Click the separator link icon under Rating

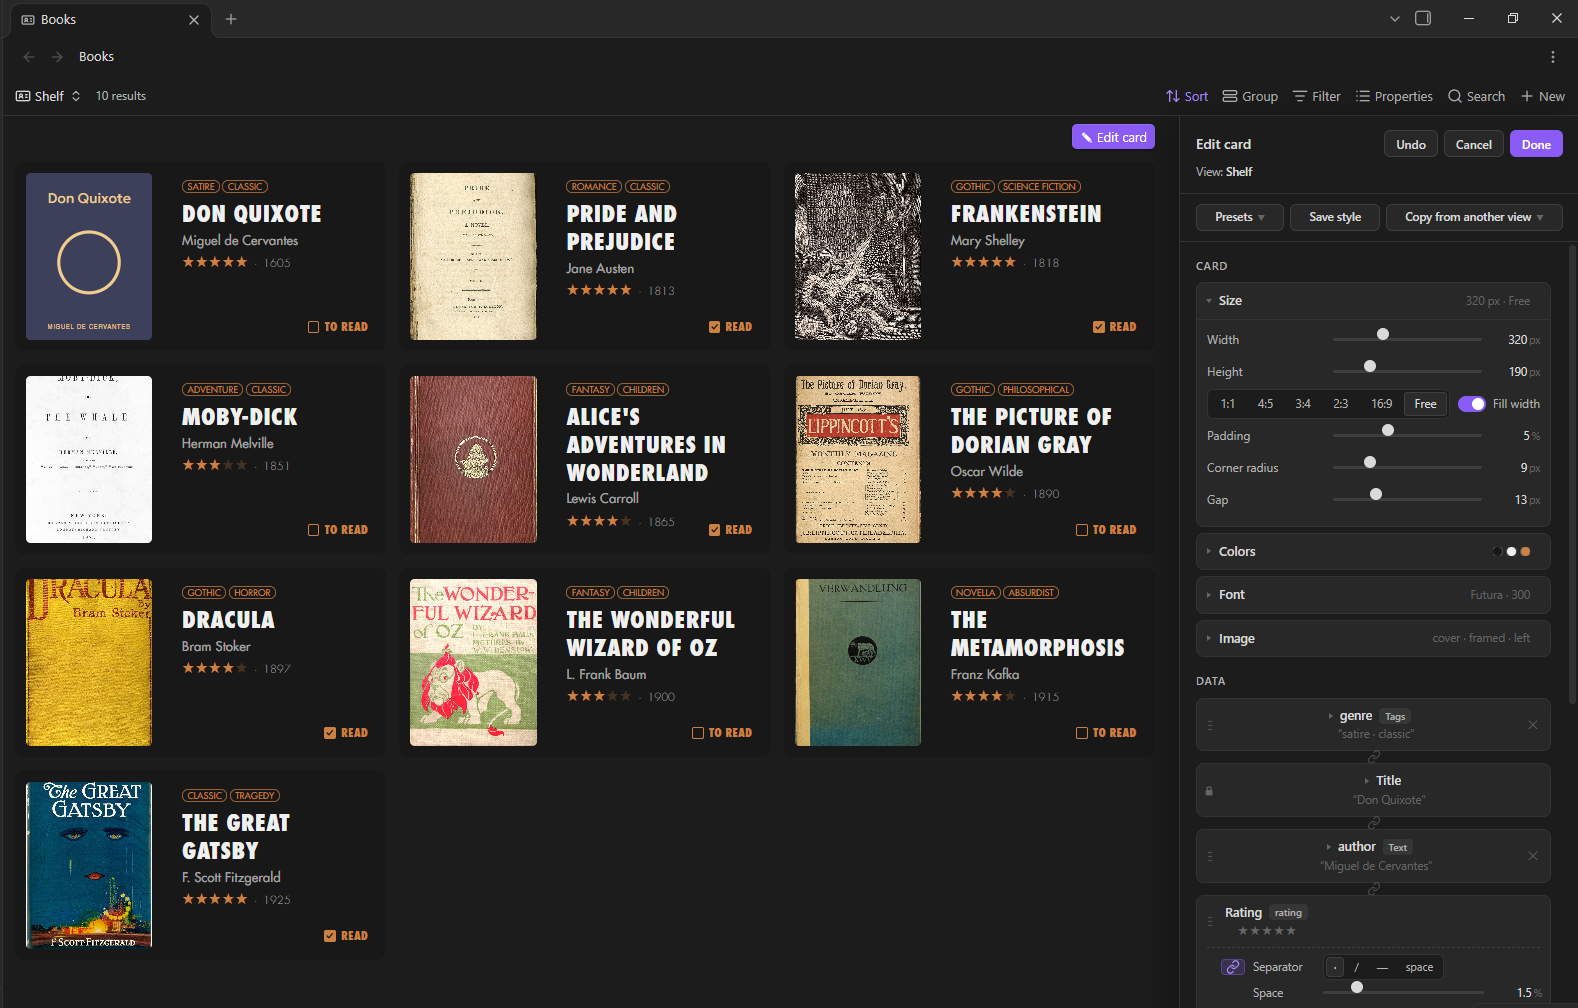[x=1233, y=967]
